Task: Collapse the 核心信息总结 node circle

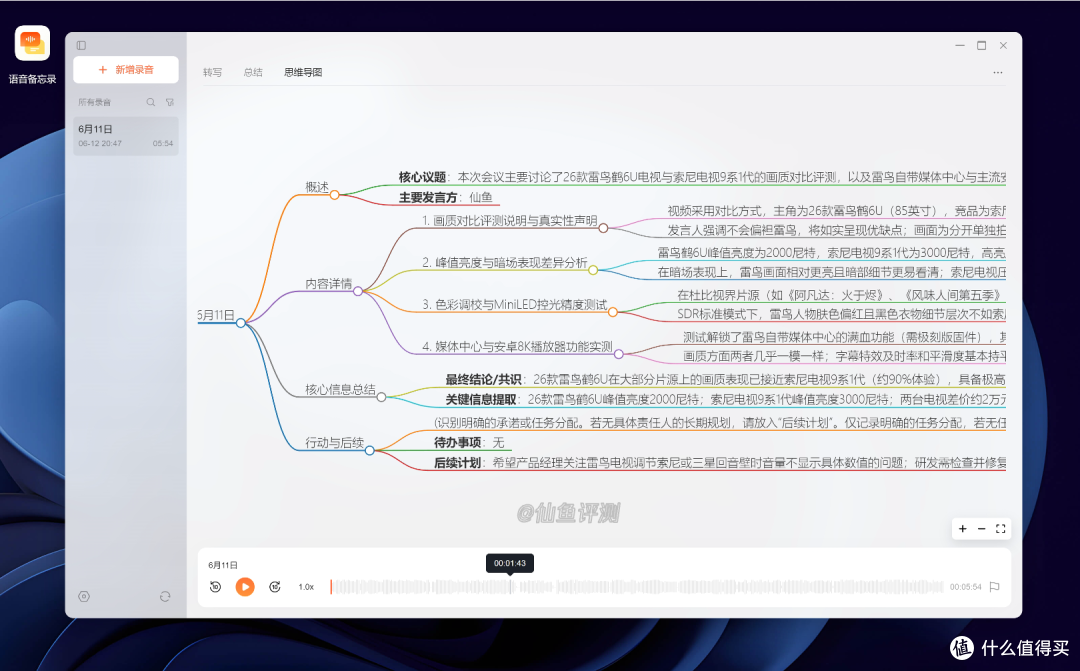Action: pos(381,397)
